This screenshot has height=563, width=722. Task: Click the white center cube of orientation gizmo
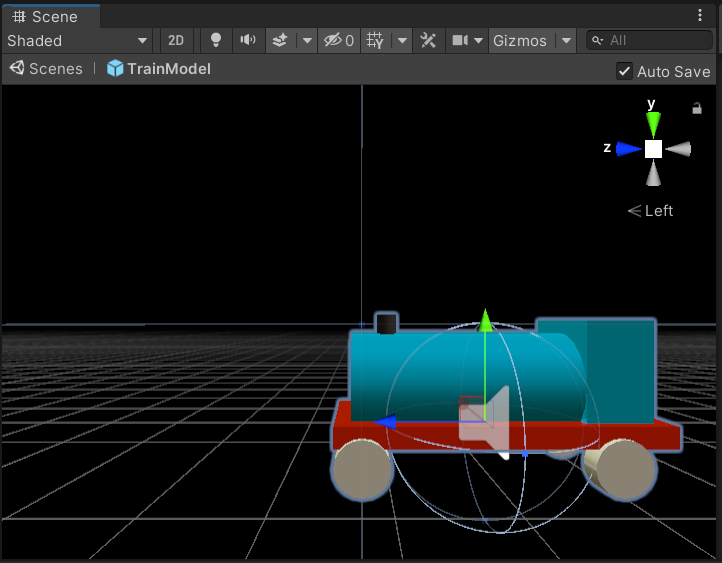pos(653,149)
